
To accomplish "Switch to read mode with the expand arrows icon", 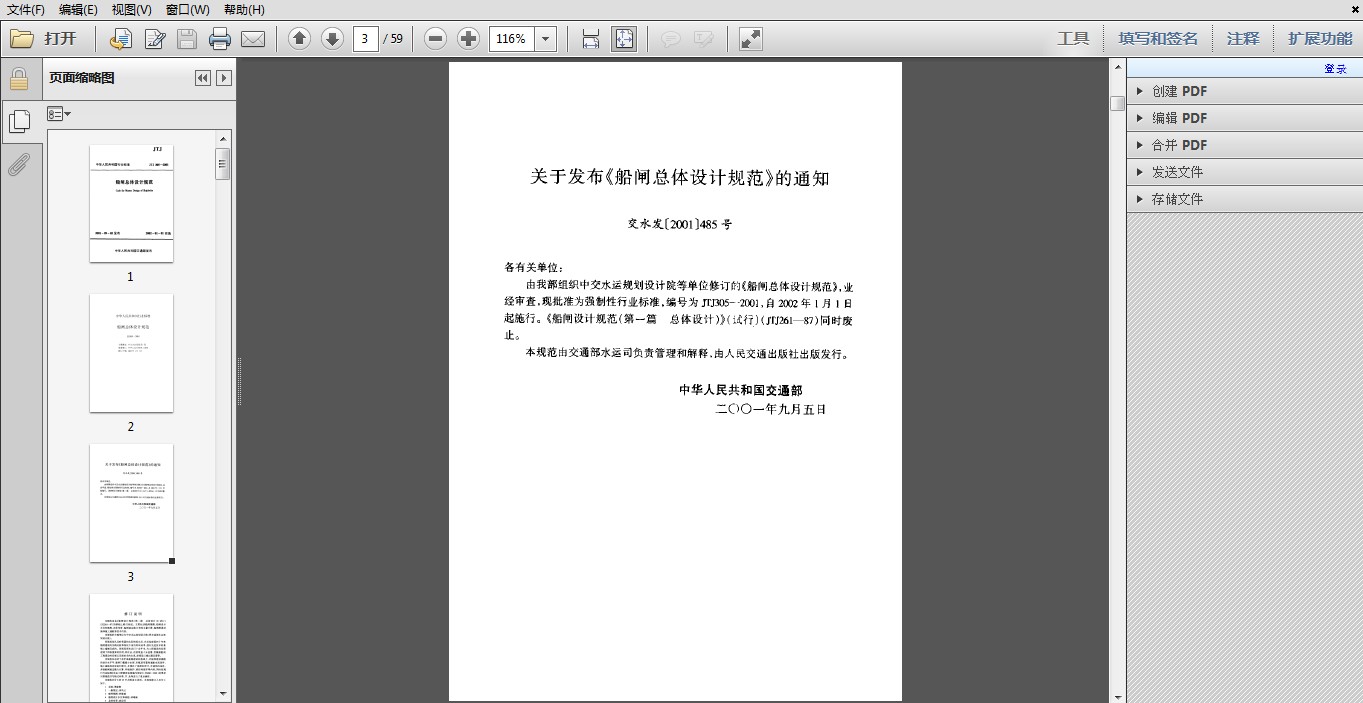I will (751, 39).
